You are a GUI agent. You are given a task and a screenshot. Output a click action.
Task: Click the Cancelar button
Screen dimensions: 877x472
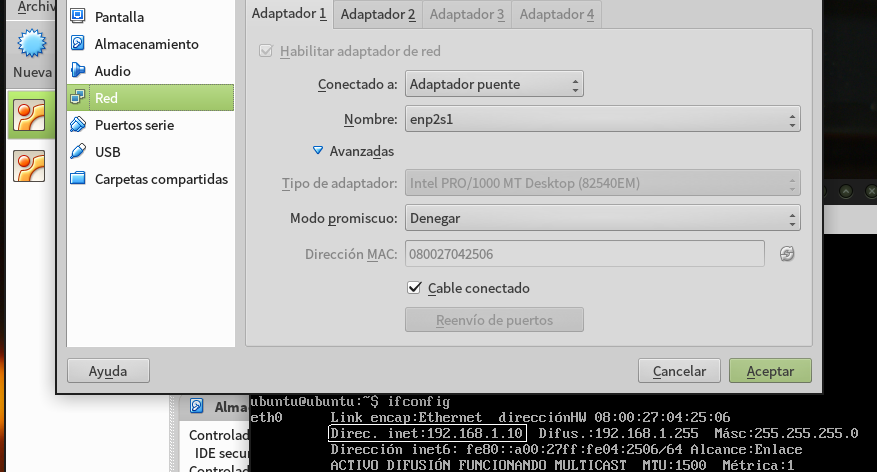(679, 371)
